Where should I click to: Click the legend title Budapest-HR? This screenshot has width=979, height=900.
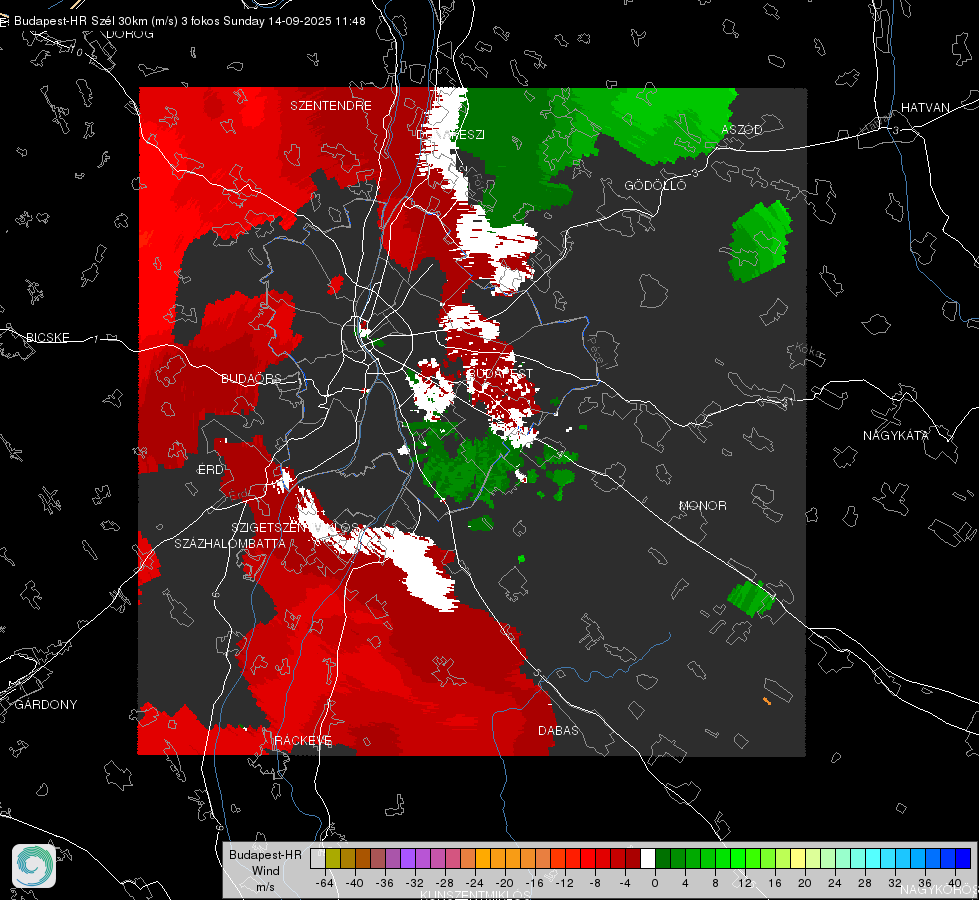265,855
